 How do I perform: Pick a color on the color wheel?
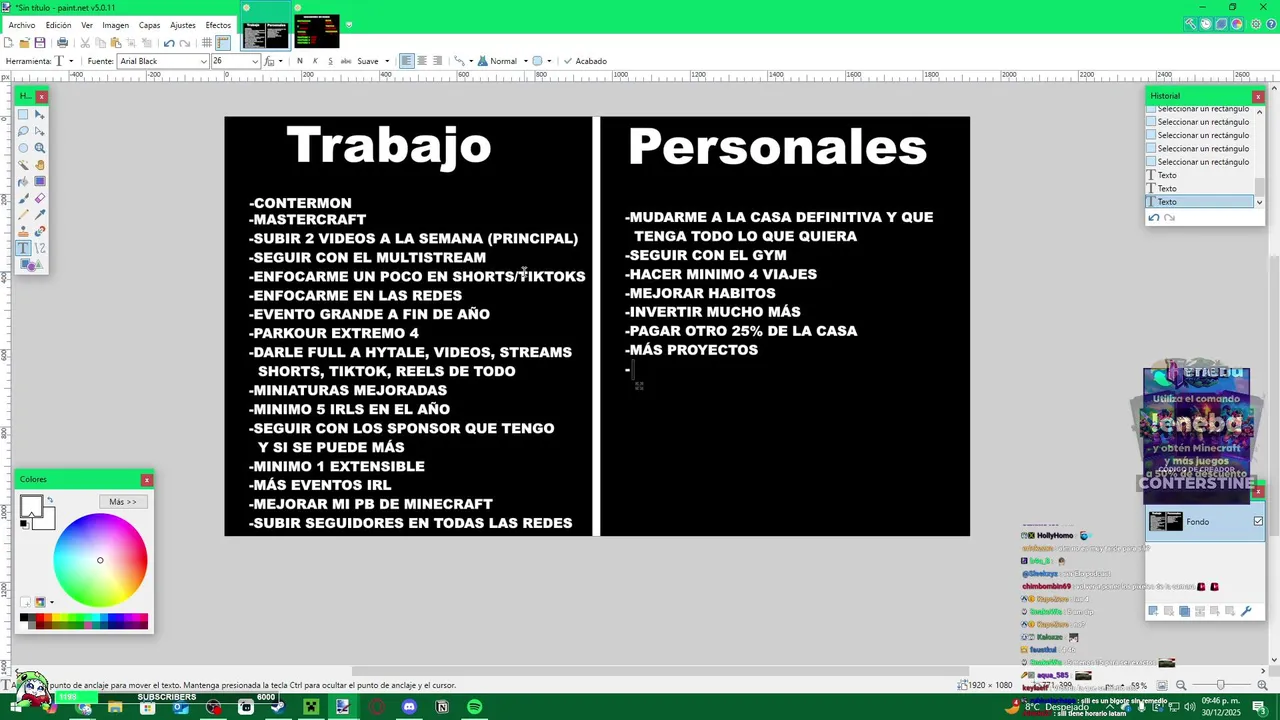(x=100, y=560)
